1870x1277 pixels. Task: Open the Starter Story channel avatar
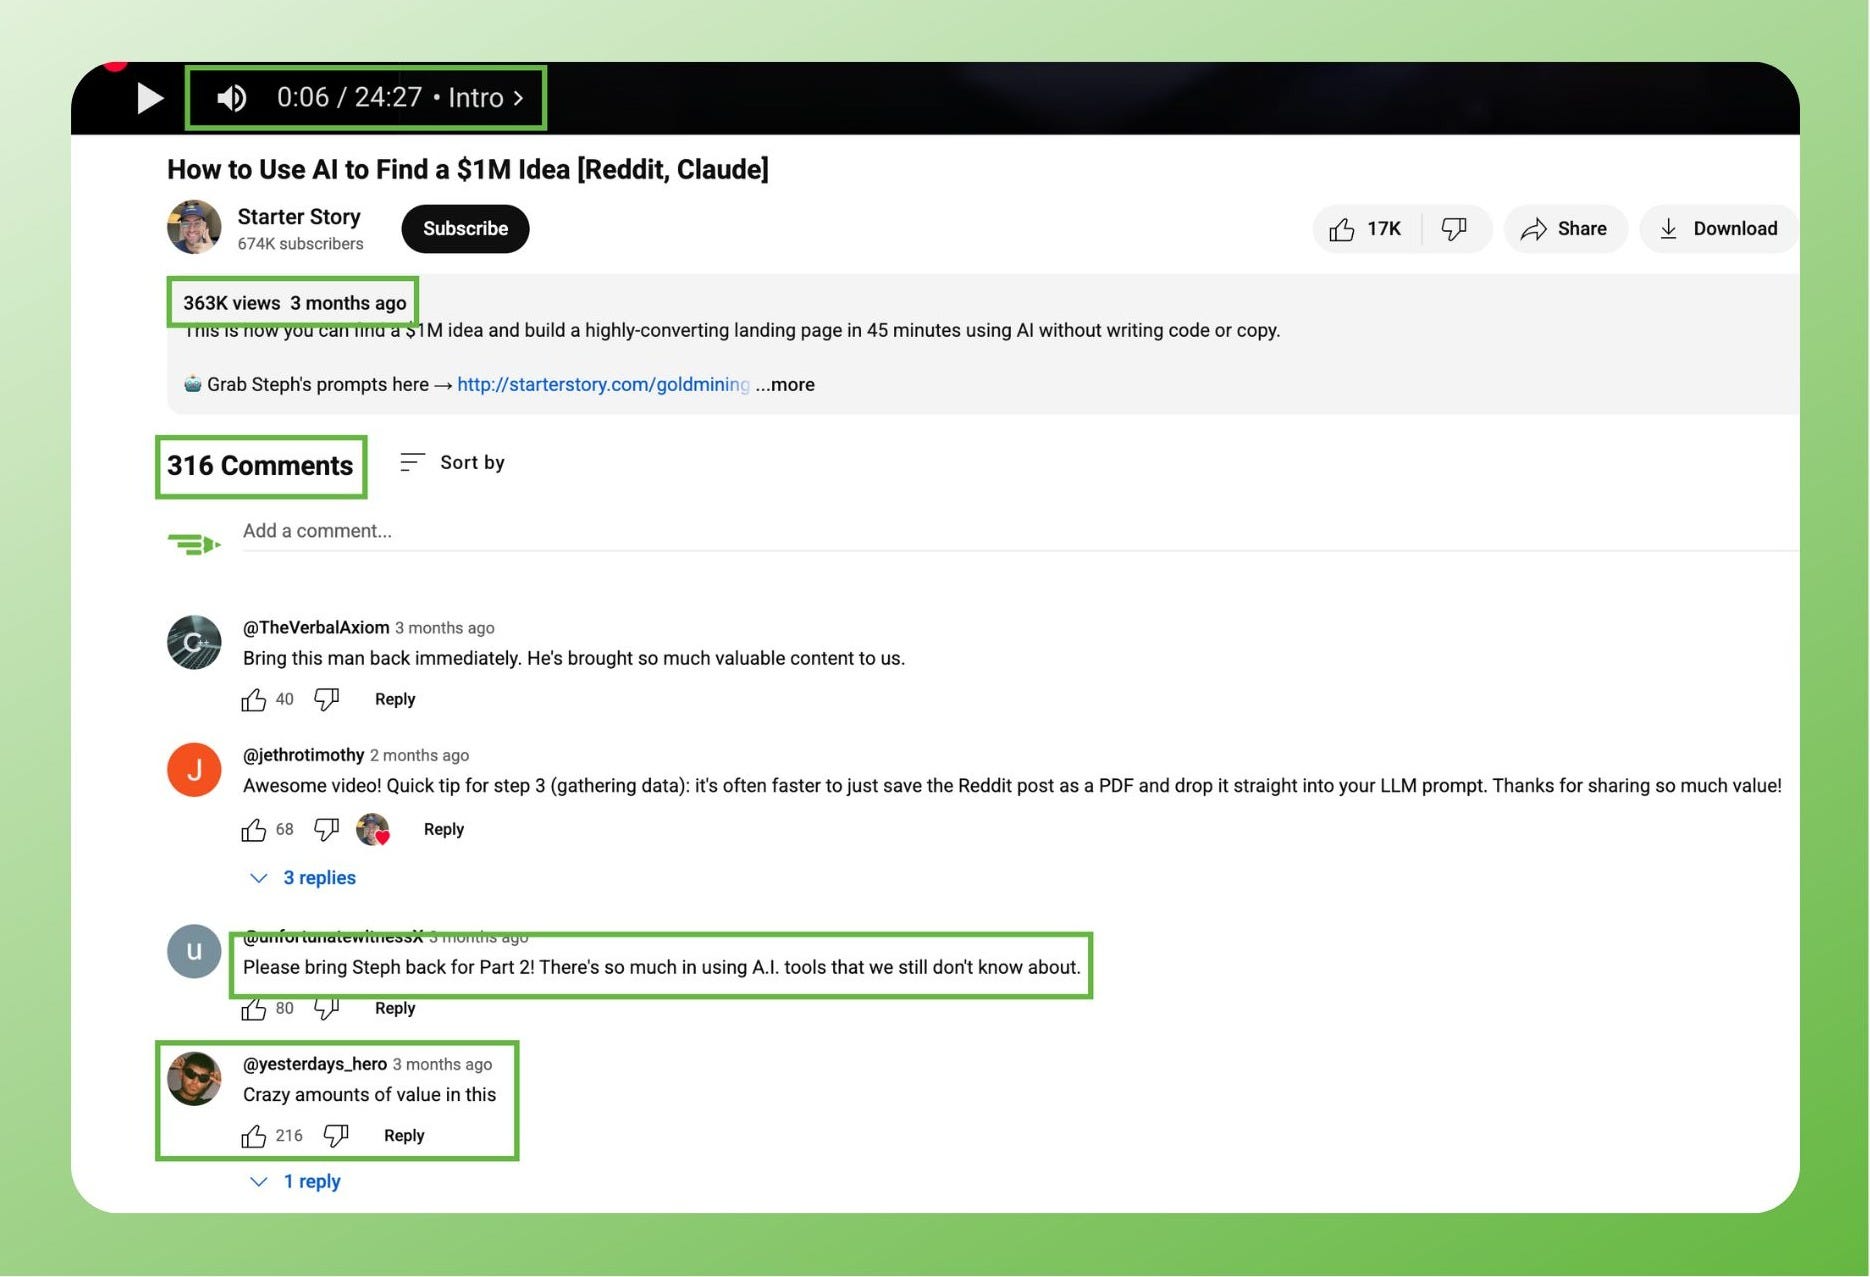pyautogui.click(x=194, y=227)
